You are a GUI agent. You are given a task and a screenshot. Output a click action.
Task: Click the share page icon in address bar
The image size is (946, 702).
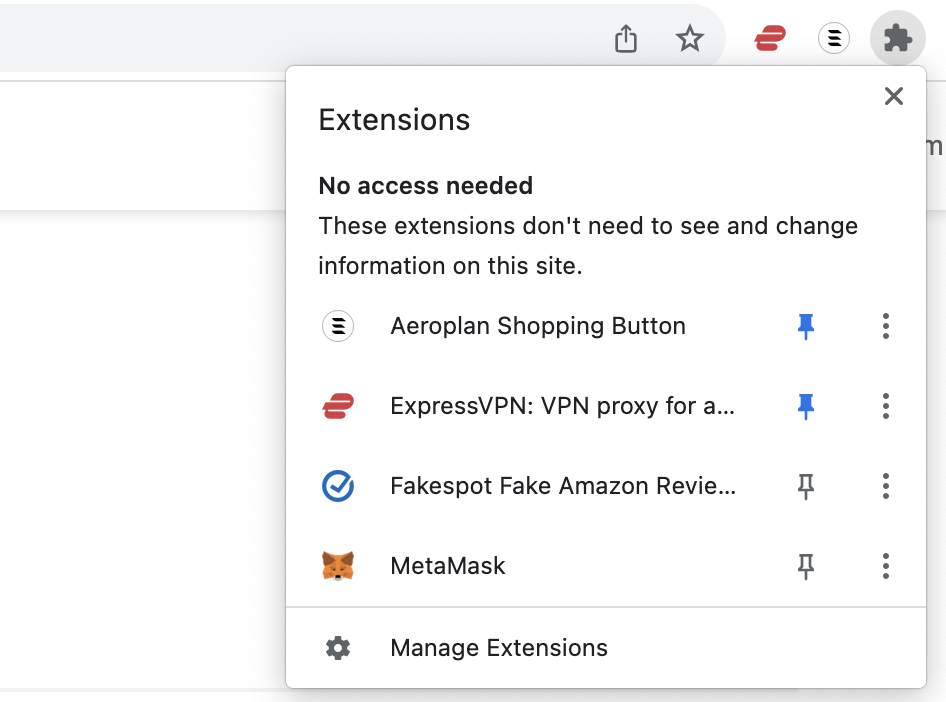click(x=626, y=39)
